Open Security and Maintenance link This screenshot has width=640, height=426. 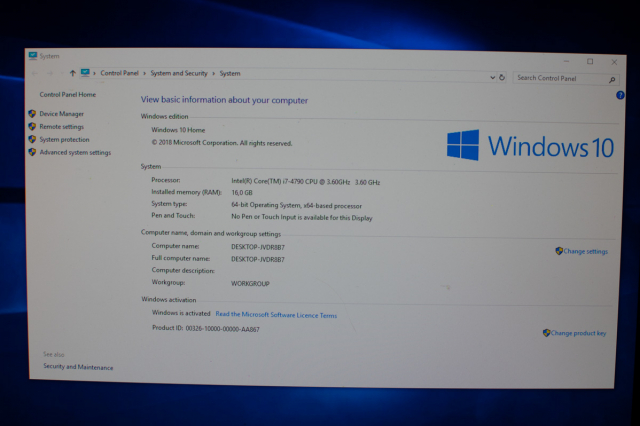click(78, 367)
